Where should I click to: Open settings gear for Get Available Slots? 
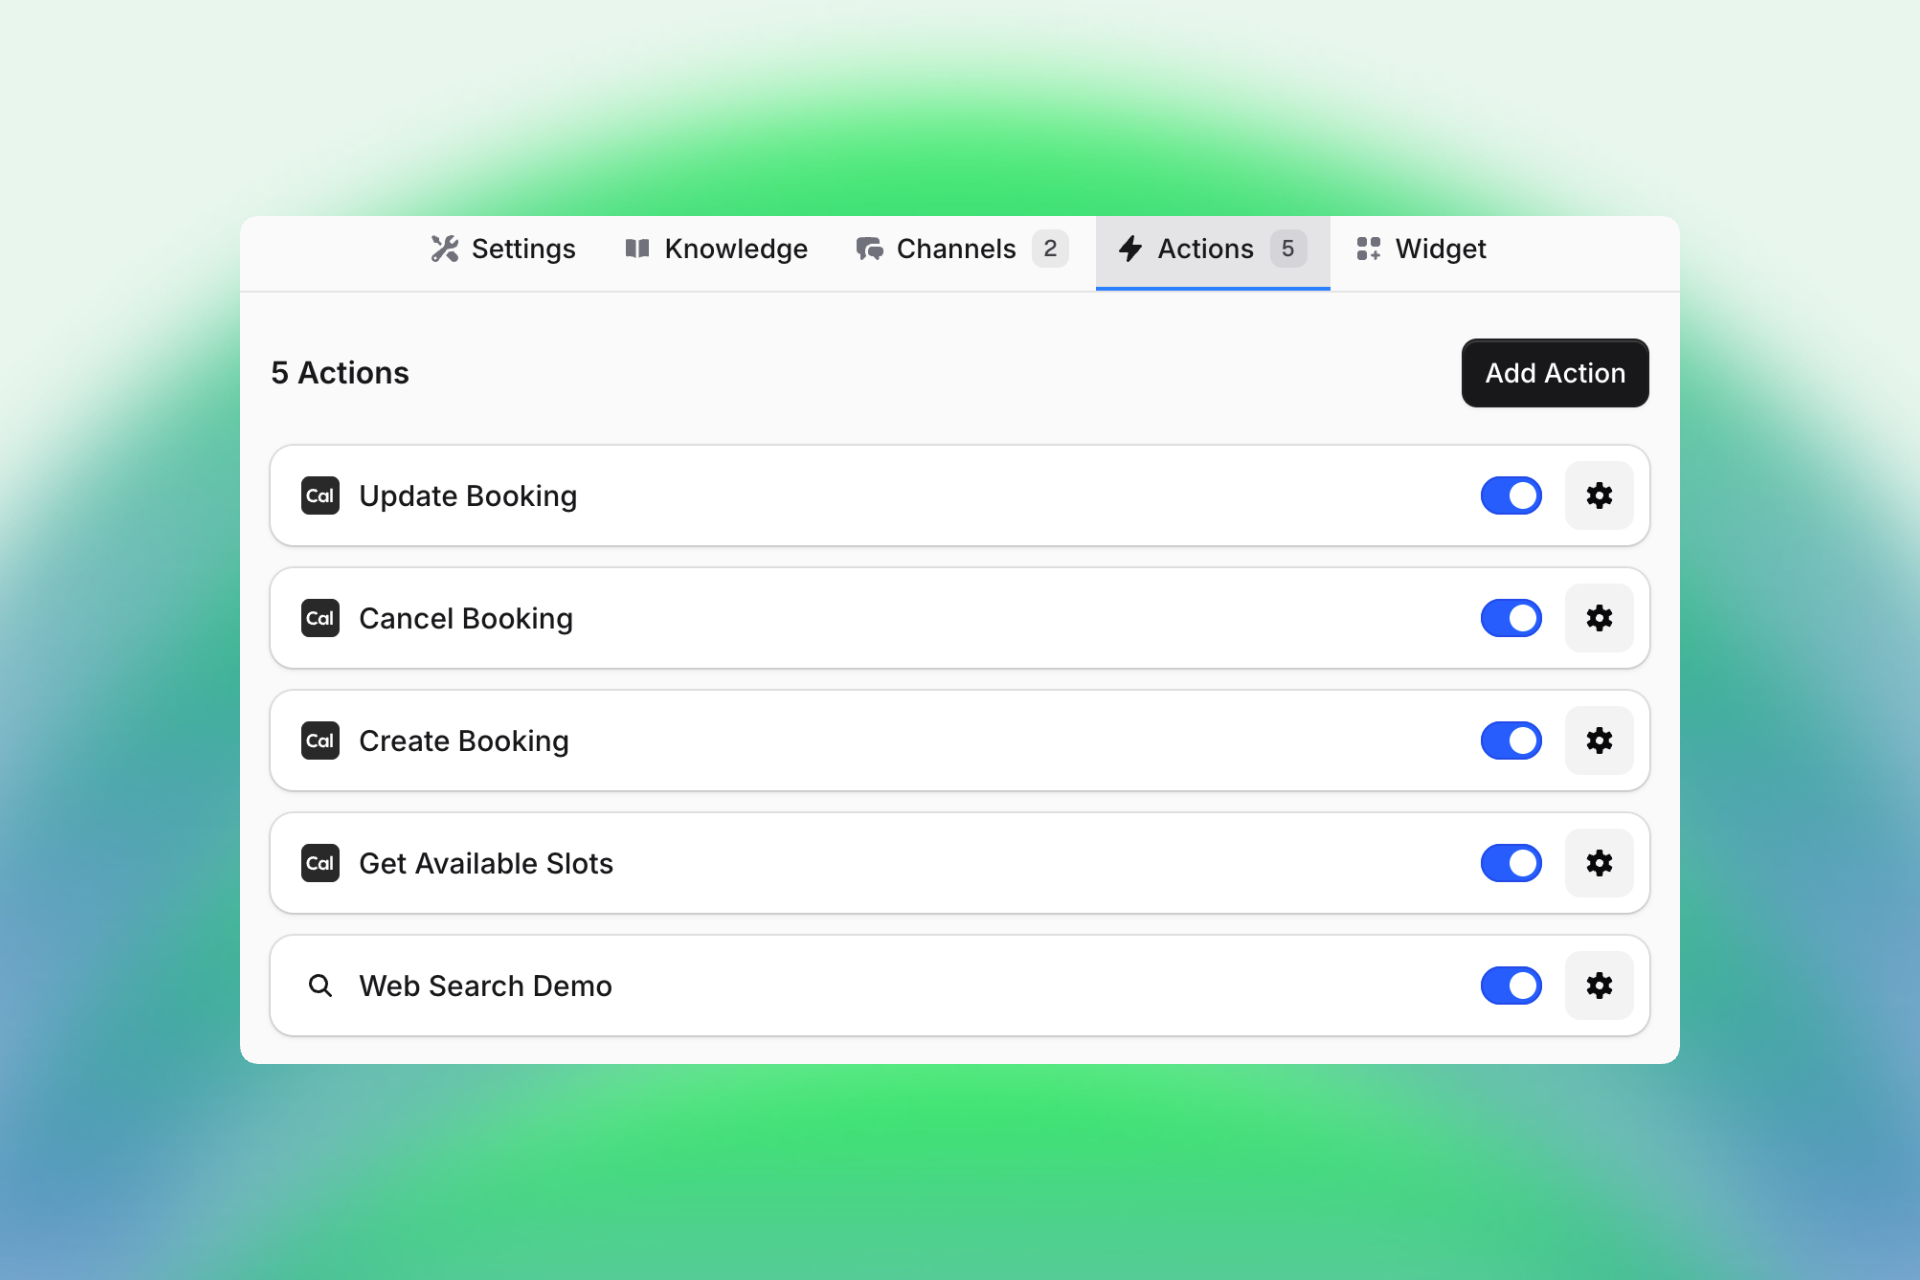(x=1599, y=863)
